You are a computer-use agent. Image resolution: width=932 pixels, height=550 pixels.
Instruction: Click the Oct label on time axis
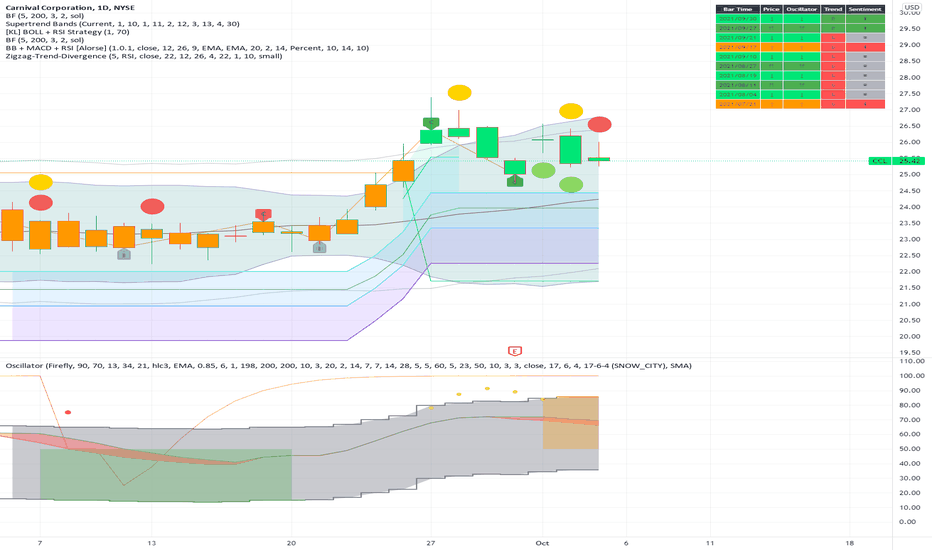coord(542,543)
